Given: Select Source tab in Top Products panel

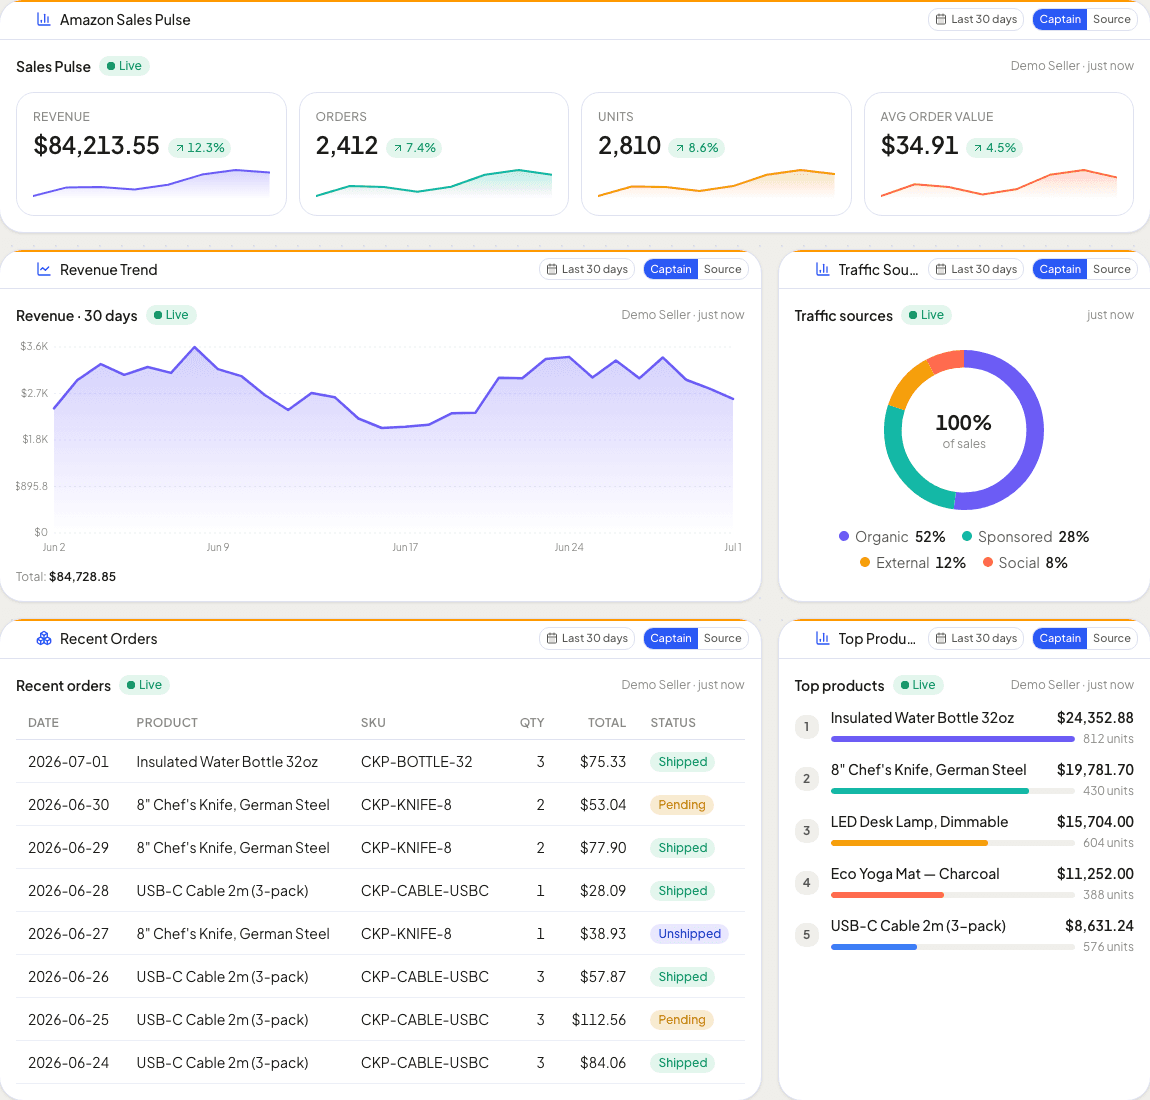Looking at the screenshot, I should coord(1111,638).
